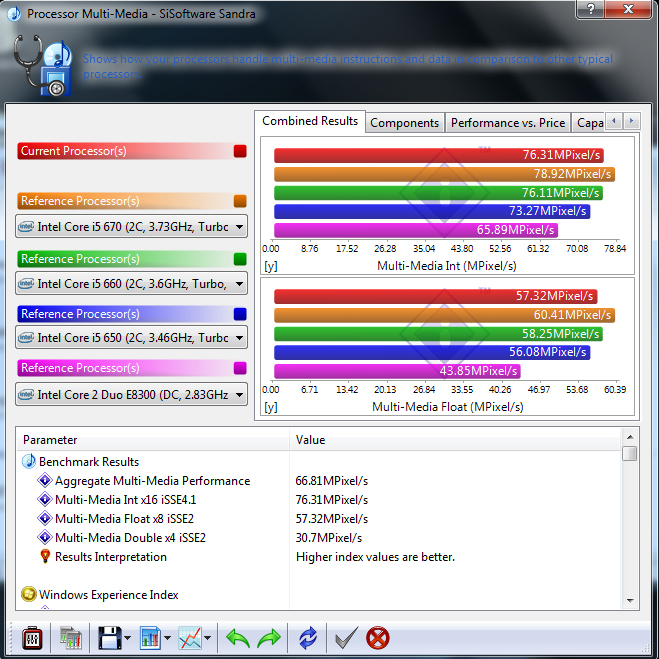Open the save icon dropdown arrow

127,638
